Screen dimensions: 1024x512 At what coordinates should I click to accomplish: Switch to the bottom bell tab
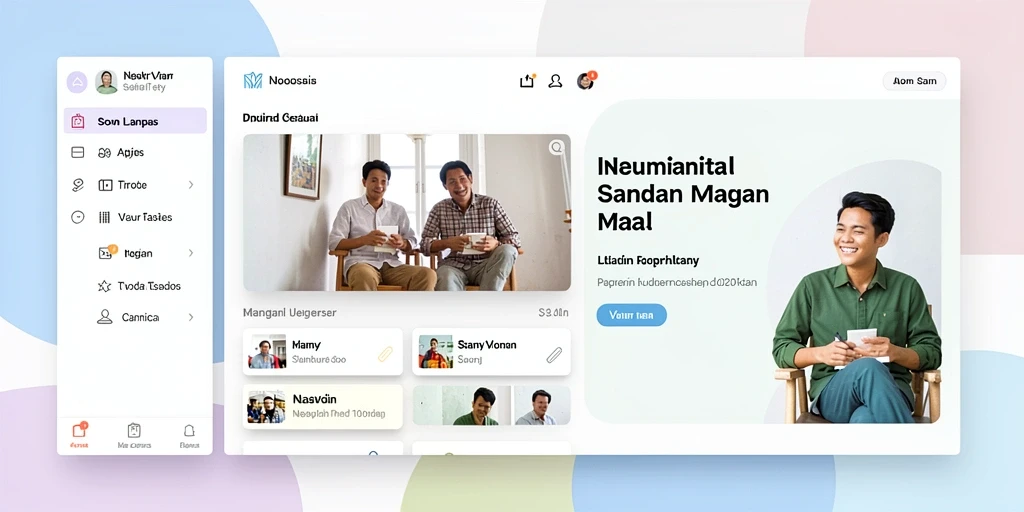tap(189, 435)
